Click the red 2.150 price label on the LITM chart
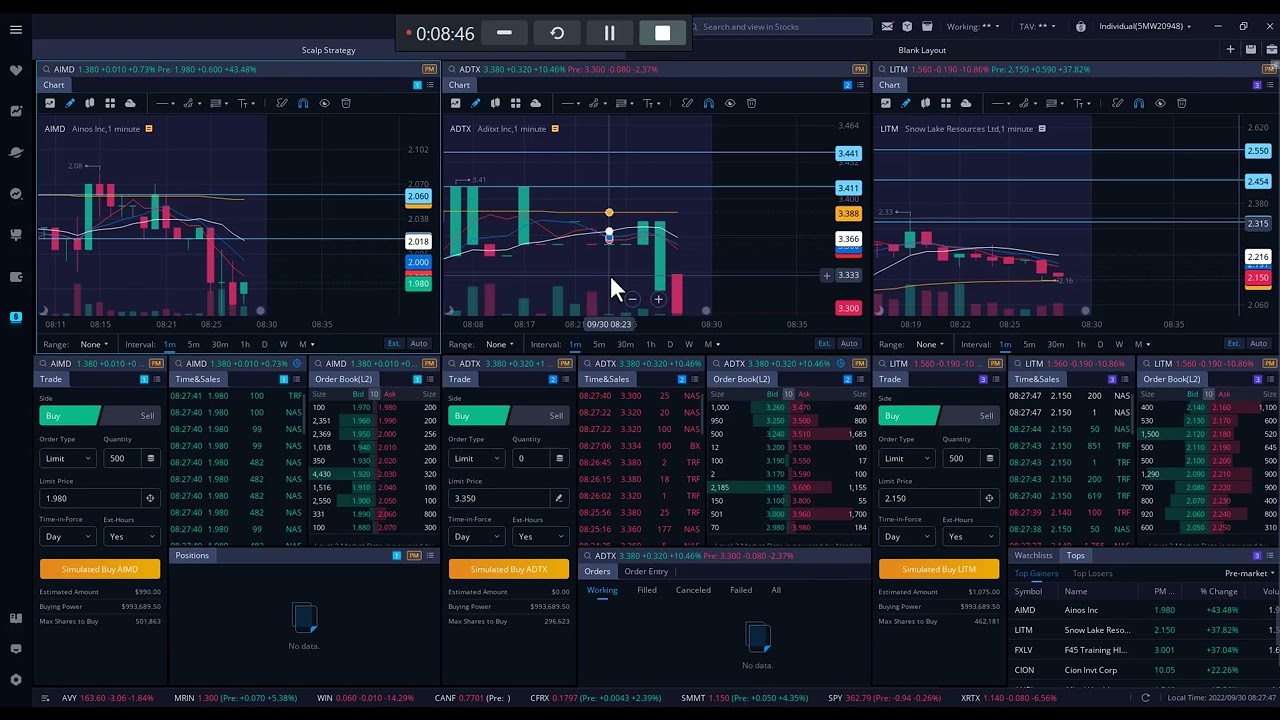This screenshot has height=720, width=1280. pyautogui.click(x=1257, y=278)
